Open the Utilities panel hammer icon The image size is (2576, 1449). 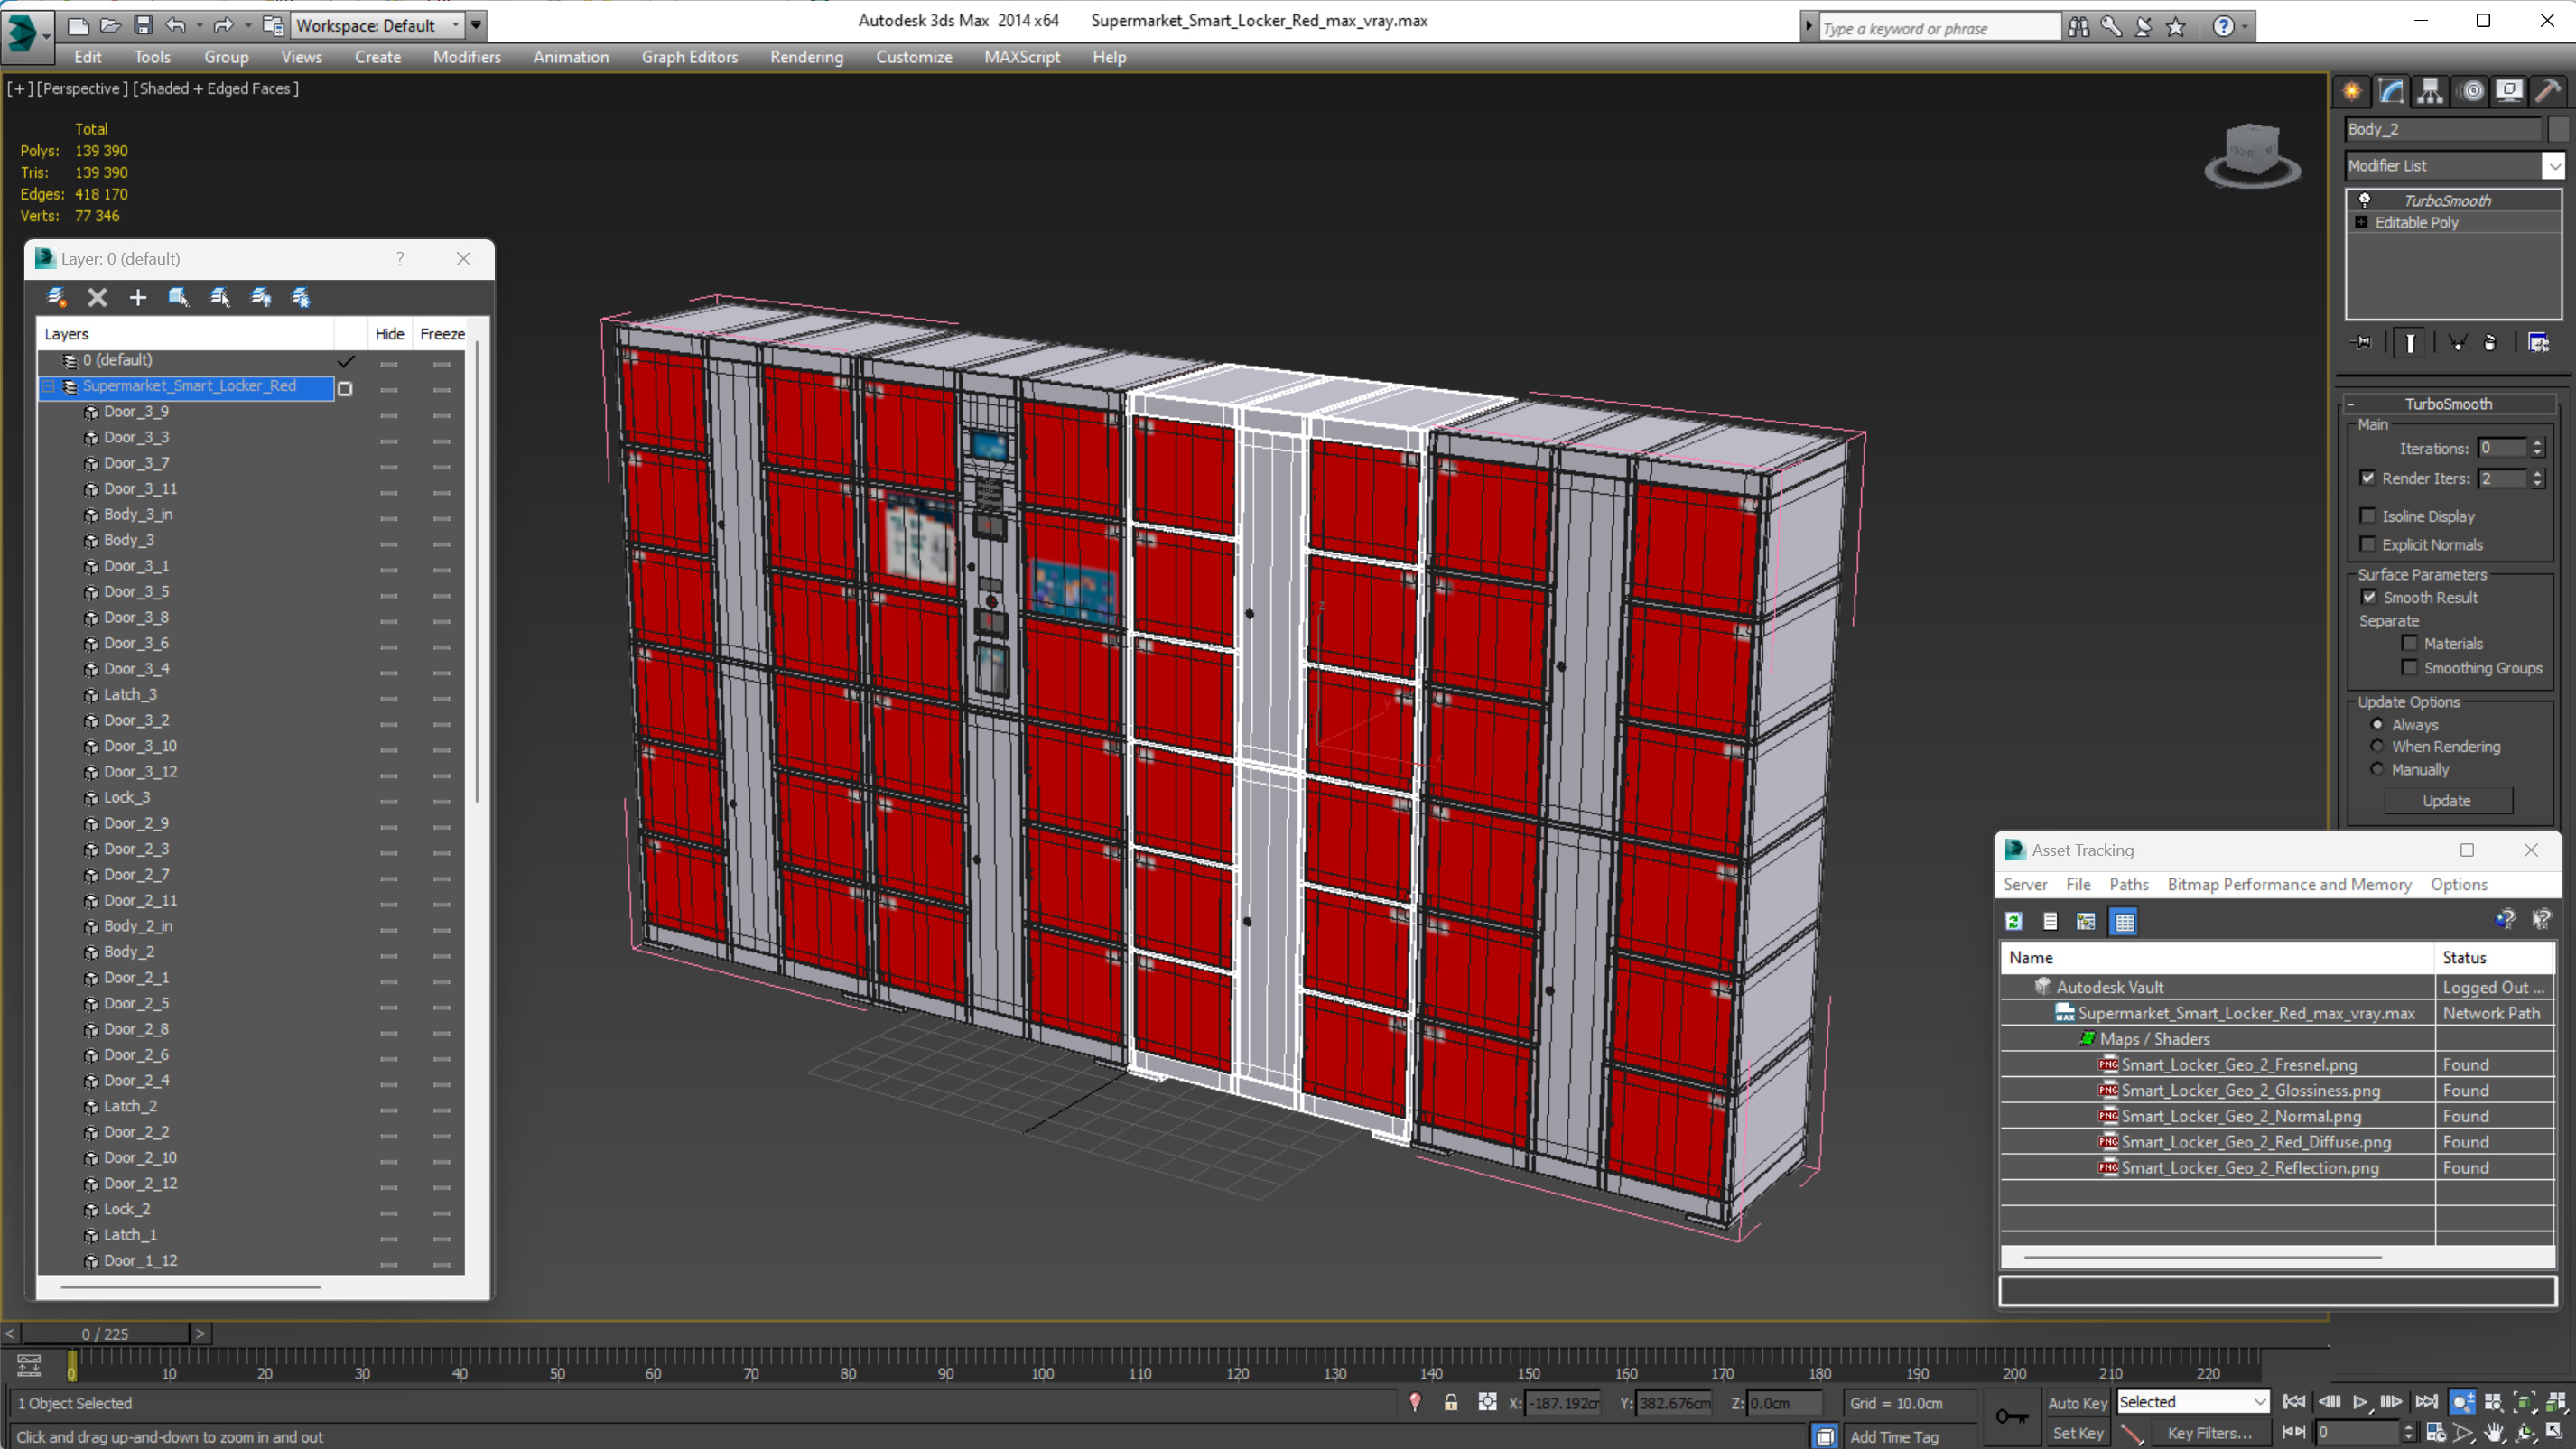pos(2547,91)
